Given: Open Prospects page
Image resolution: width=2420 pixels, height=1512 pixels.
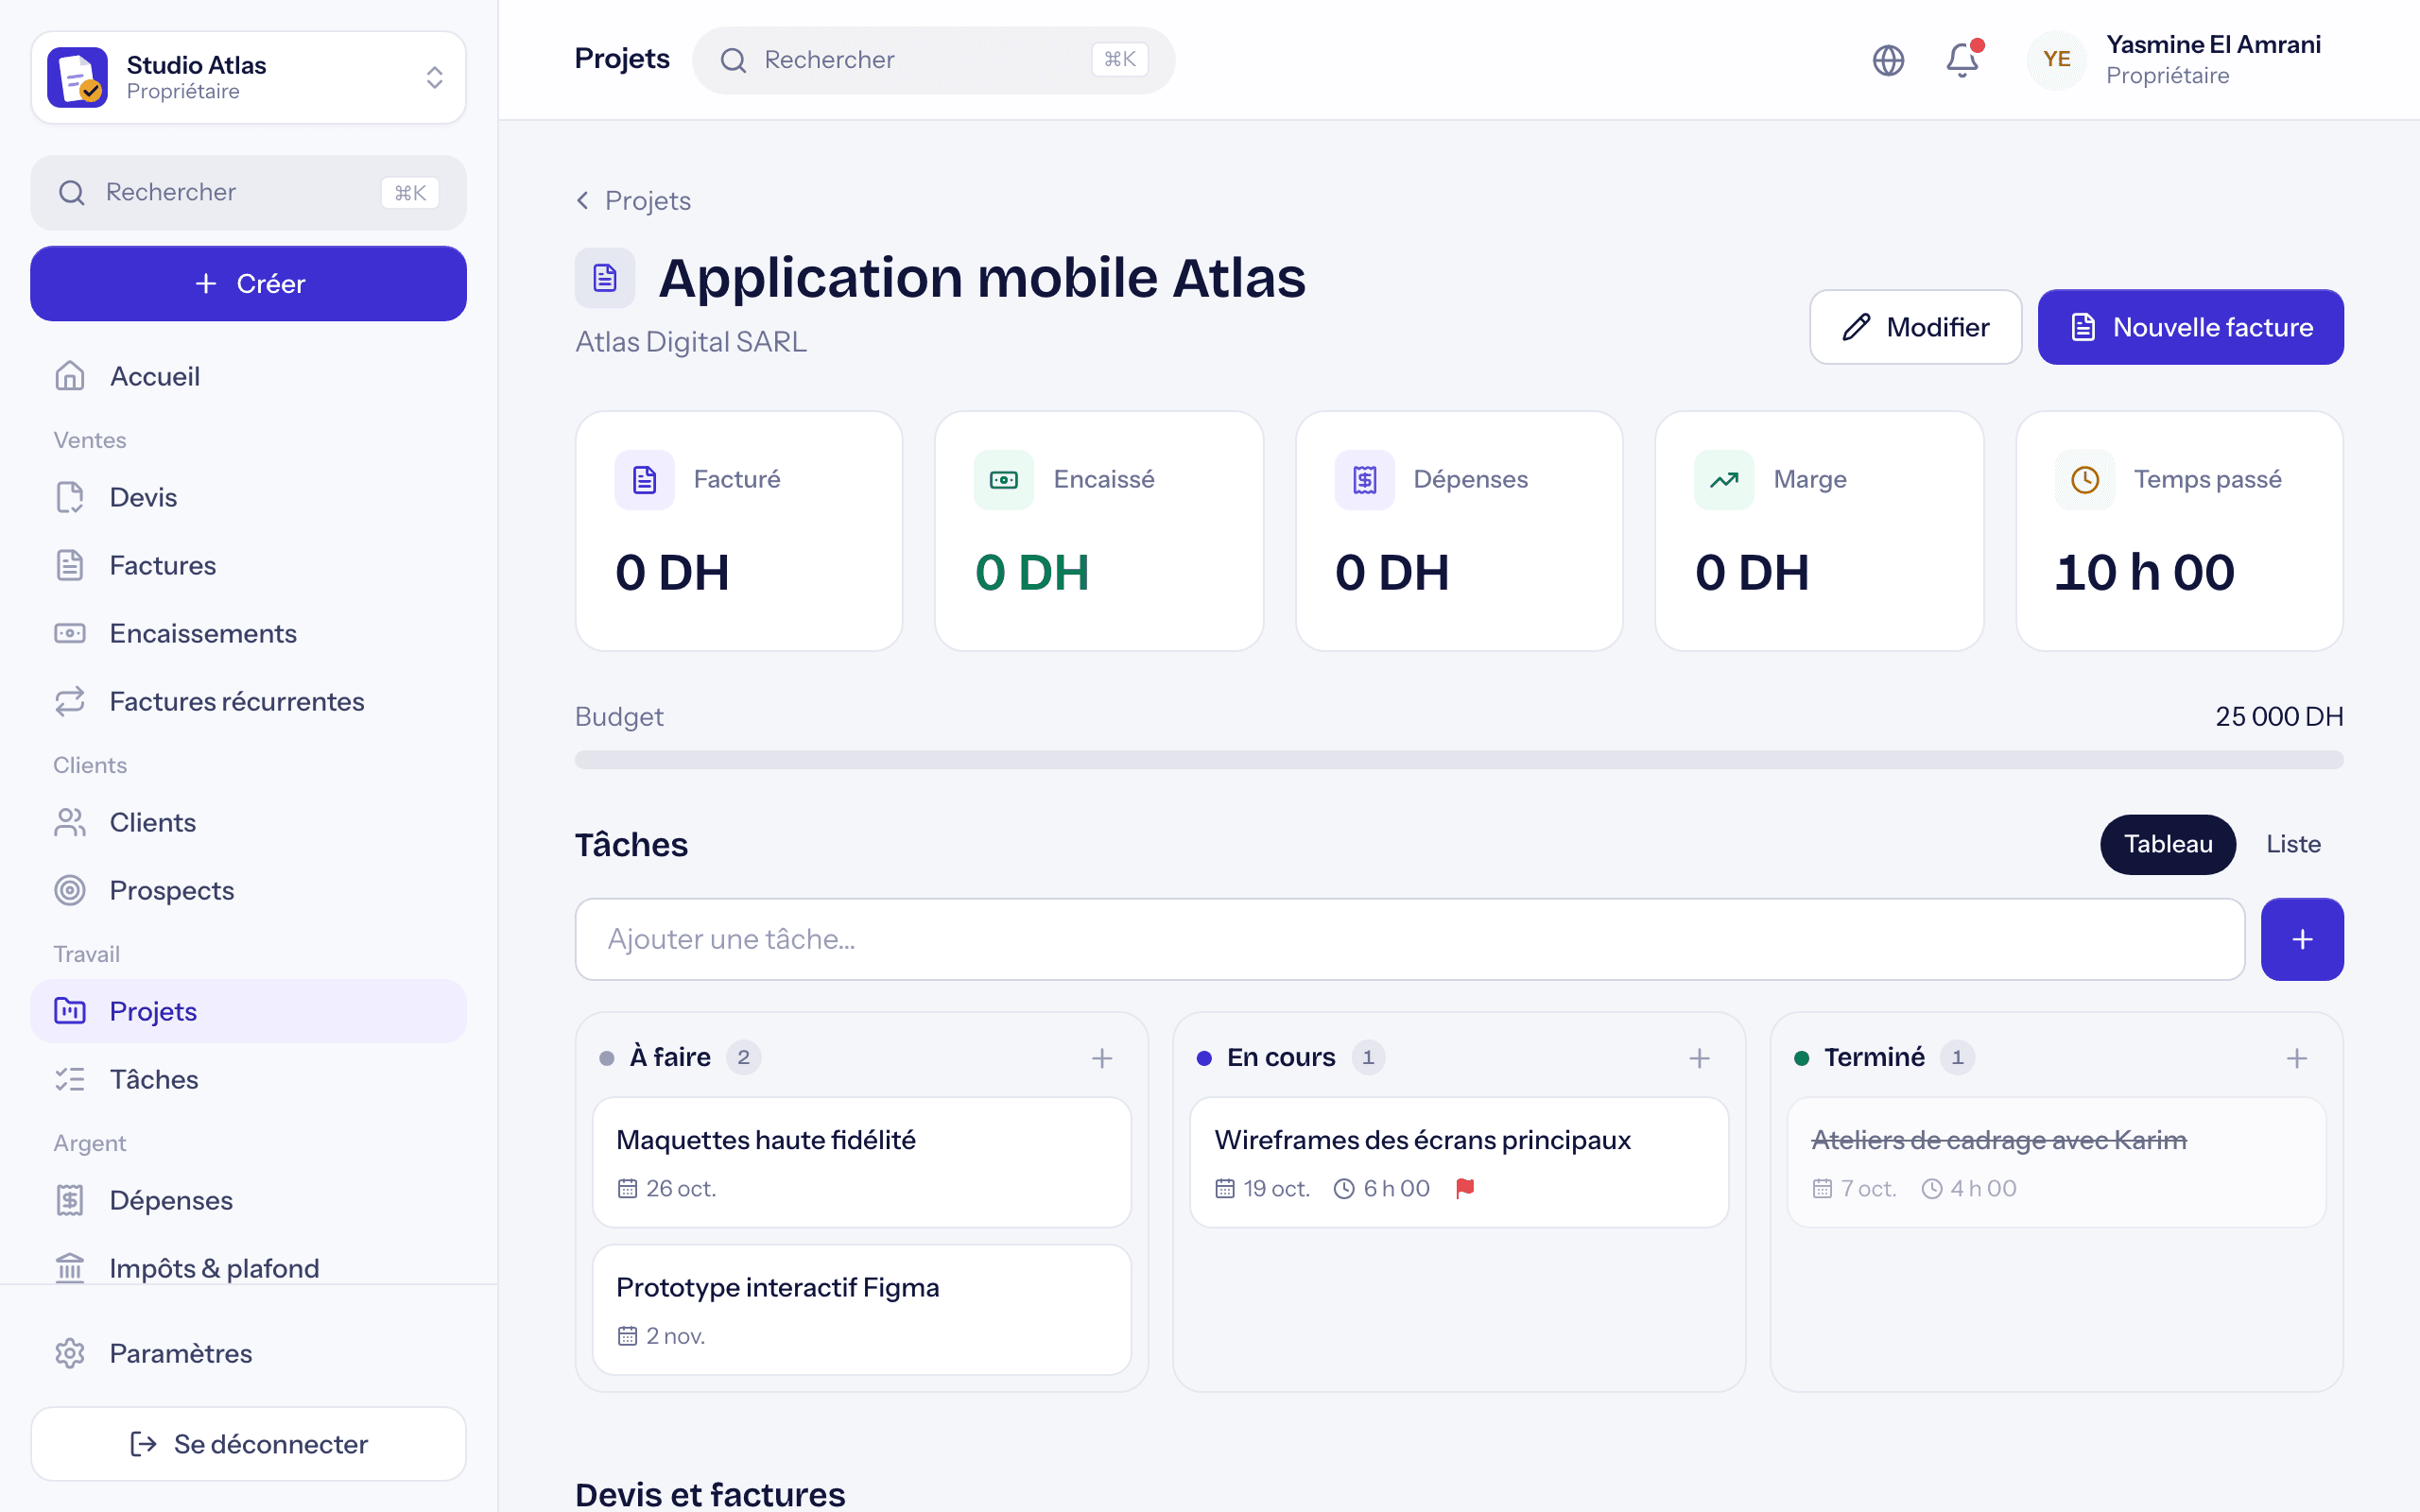Looking at the screenshot, I should [248, 890].
